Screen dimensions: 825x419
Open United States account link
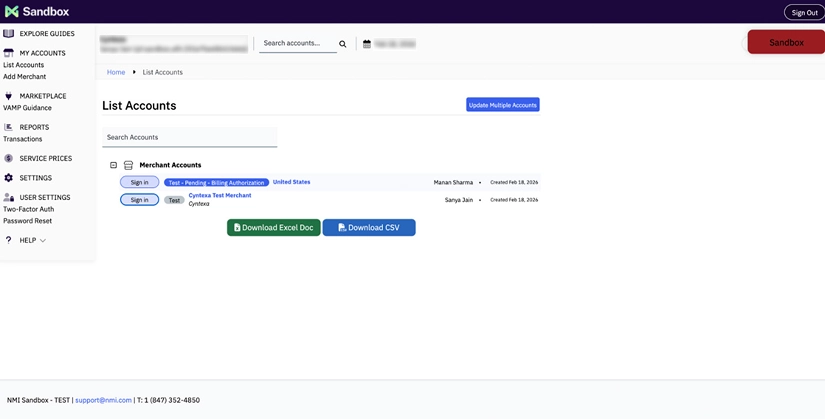pyautogui.click(x=291, y=182)
